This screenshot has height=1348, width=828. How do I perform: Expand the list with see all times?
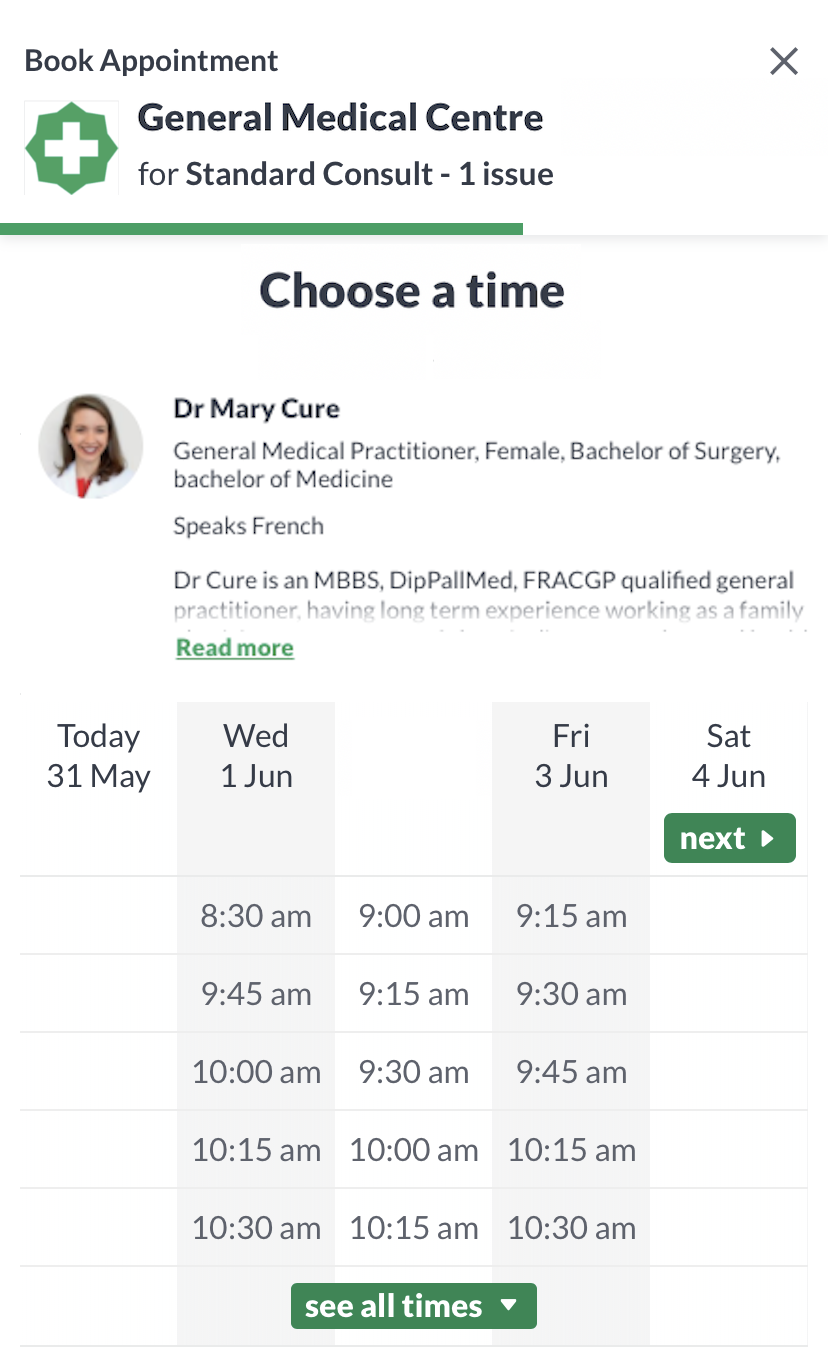click(x=414, y=1306)
